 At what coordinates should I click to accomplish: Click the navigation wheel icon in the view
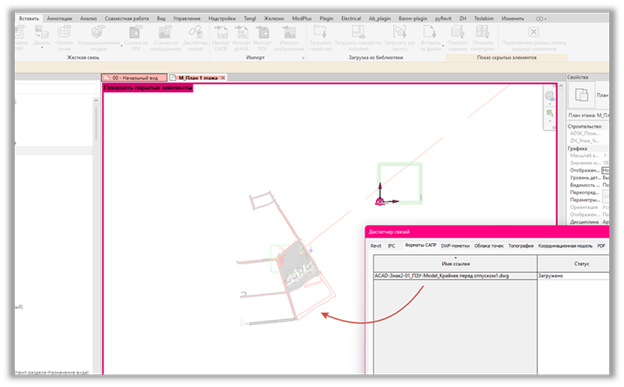click(549, 96)
